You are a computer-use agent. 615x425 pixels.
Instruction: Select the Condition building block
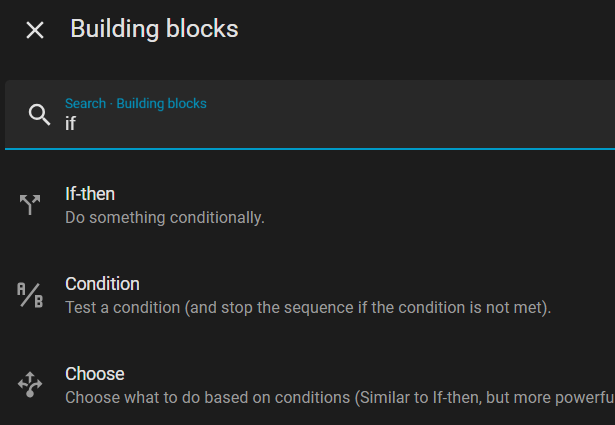click(102, 284)
